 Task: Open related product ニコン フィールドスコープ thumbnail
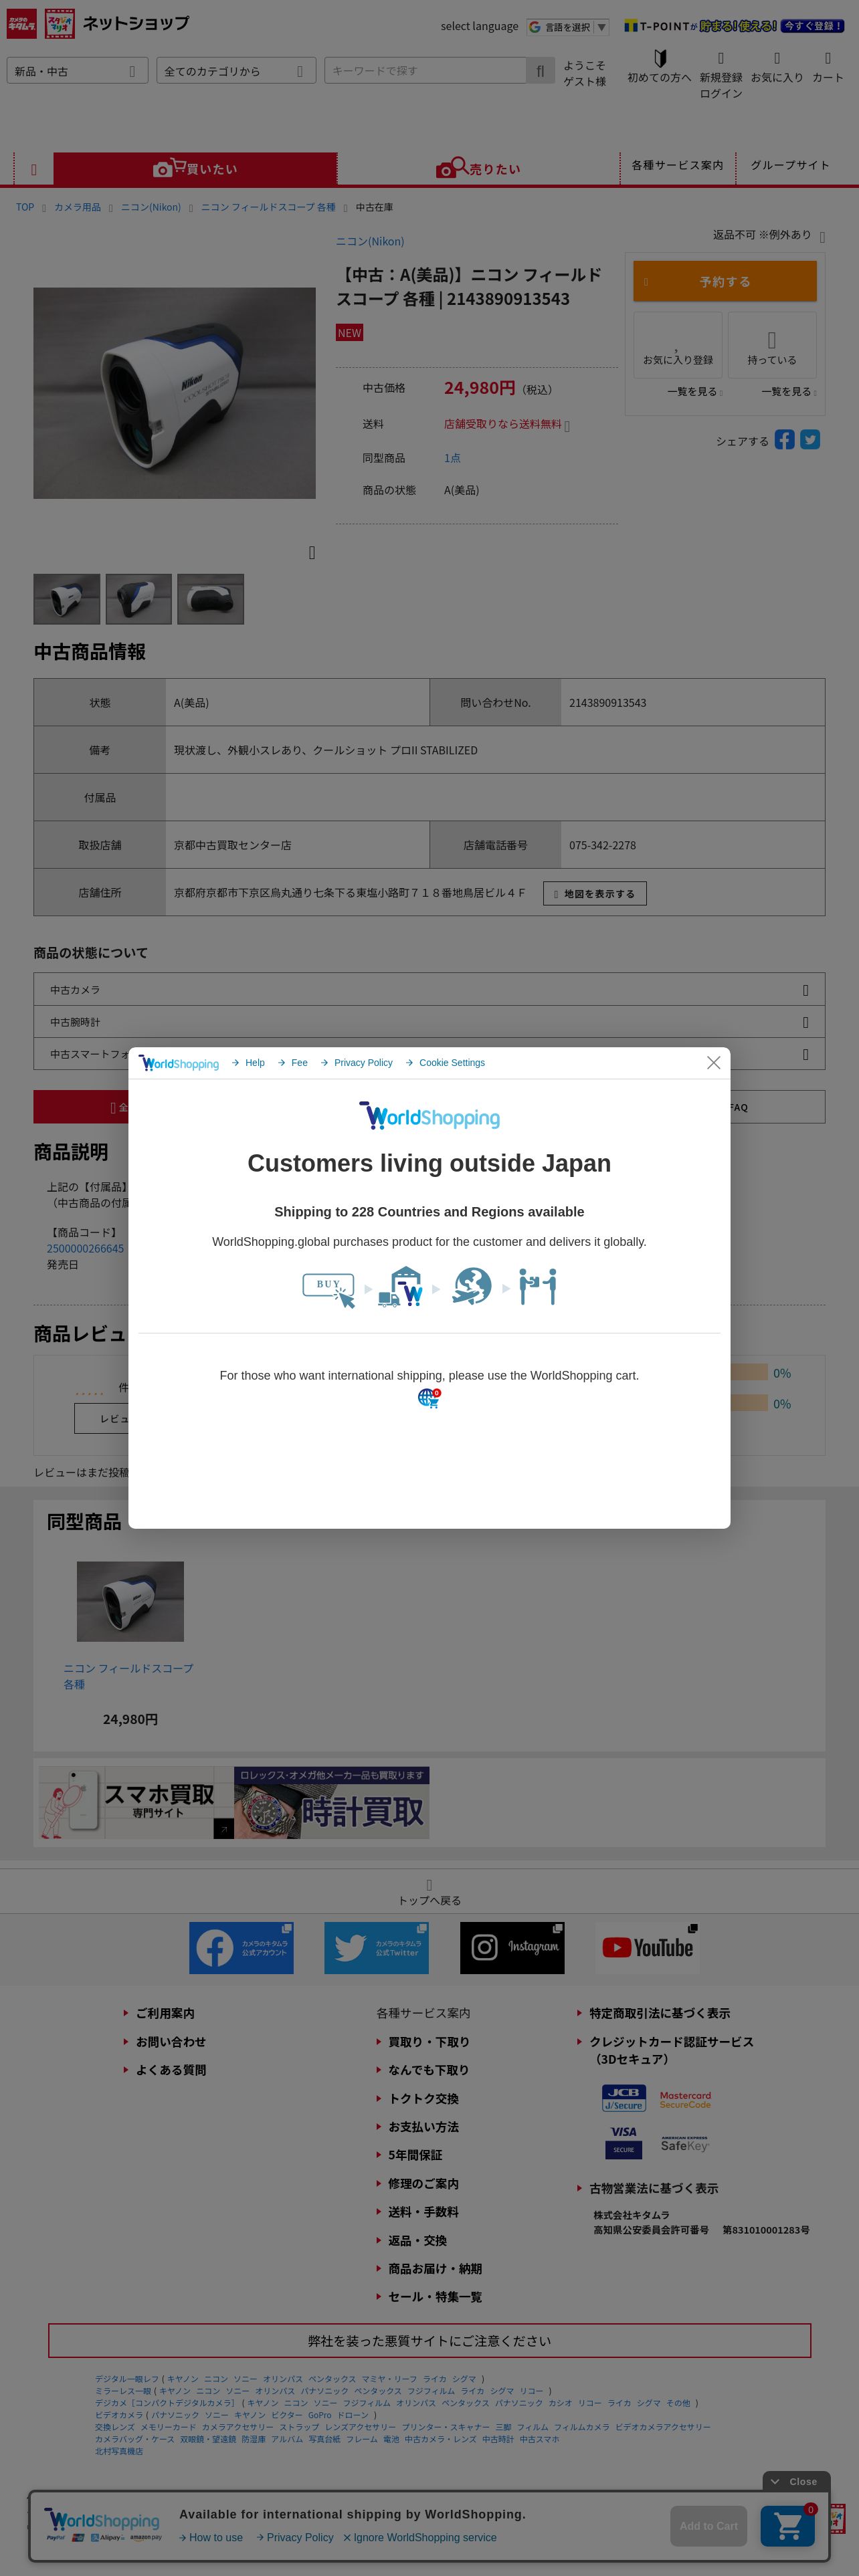pyautogui.click(x=130, y=1601)
